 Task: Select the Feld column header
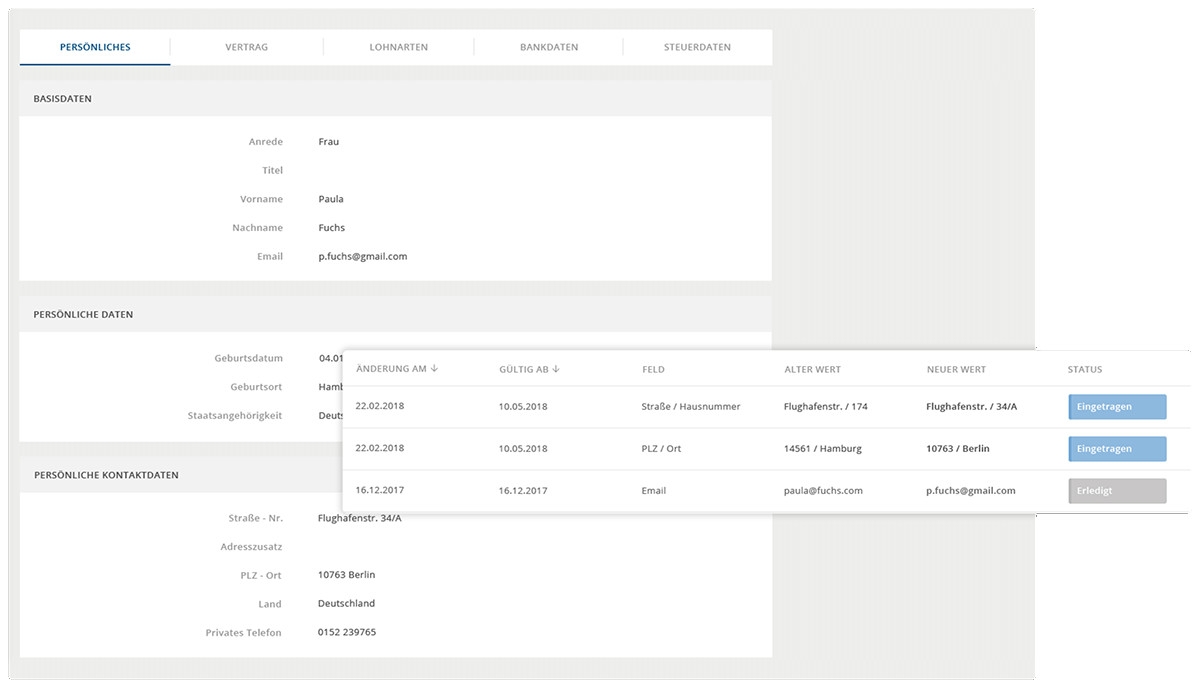pyautogui.click(x=653, y=370)
